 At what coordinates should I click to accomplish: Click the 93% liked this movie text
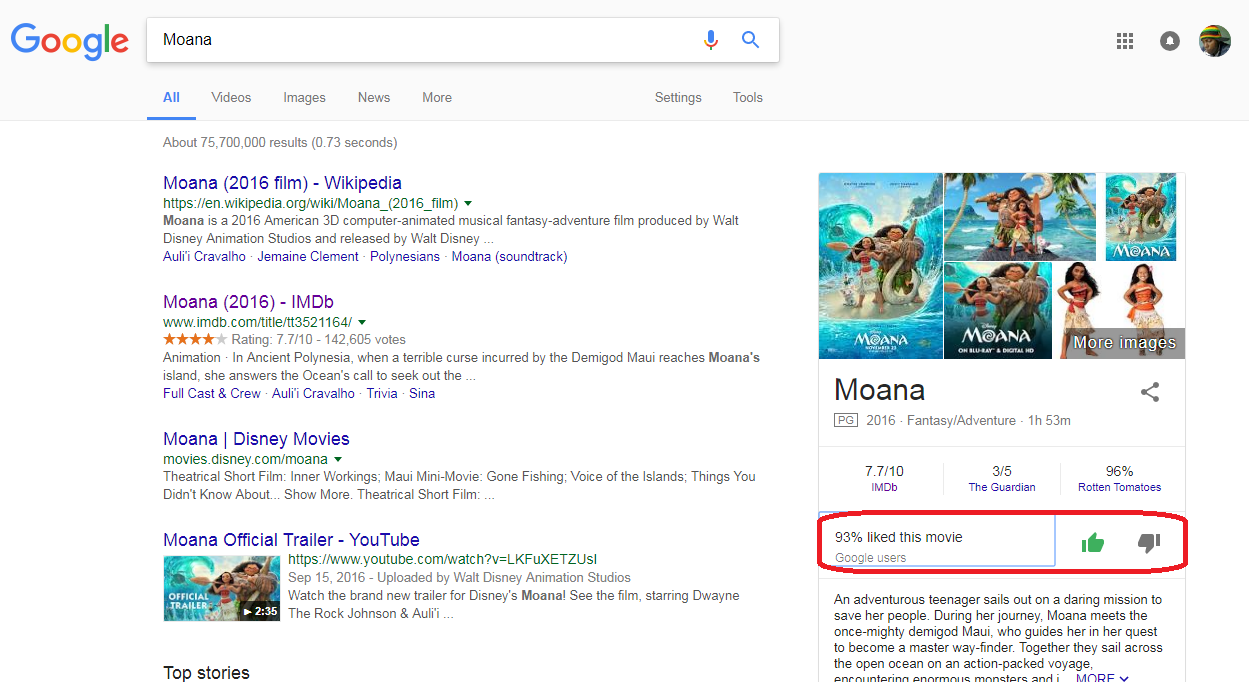tap(899, 537)
